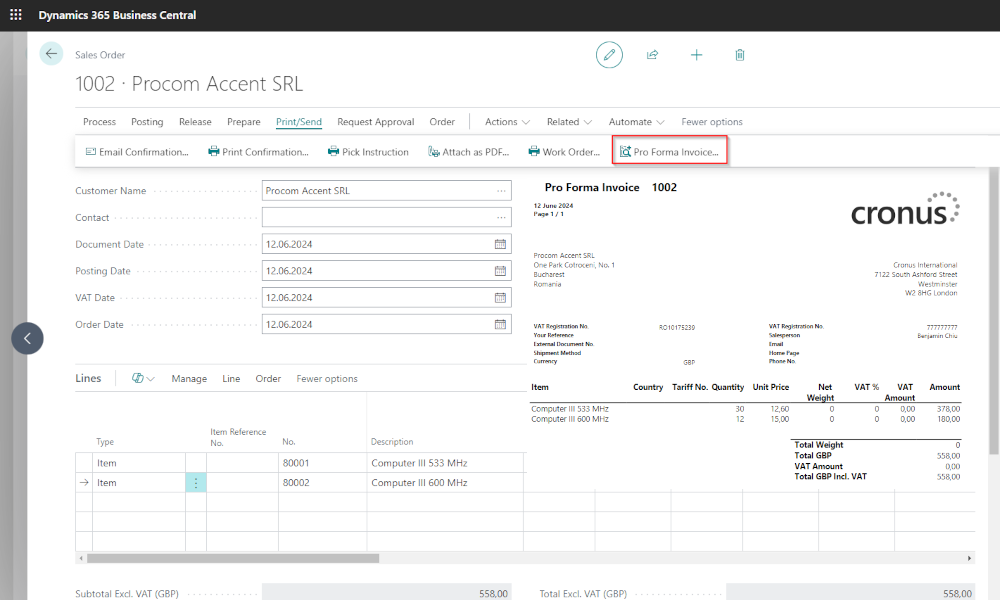Click the Email Confirmation envelope icon
The image size is (1000, 600).
pos(91,152)
